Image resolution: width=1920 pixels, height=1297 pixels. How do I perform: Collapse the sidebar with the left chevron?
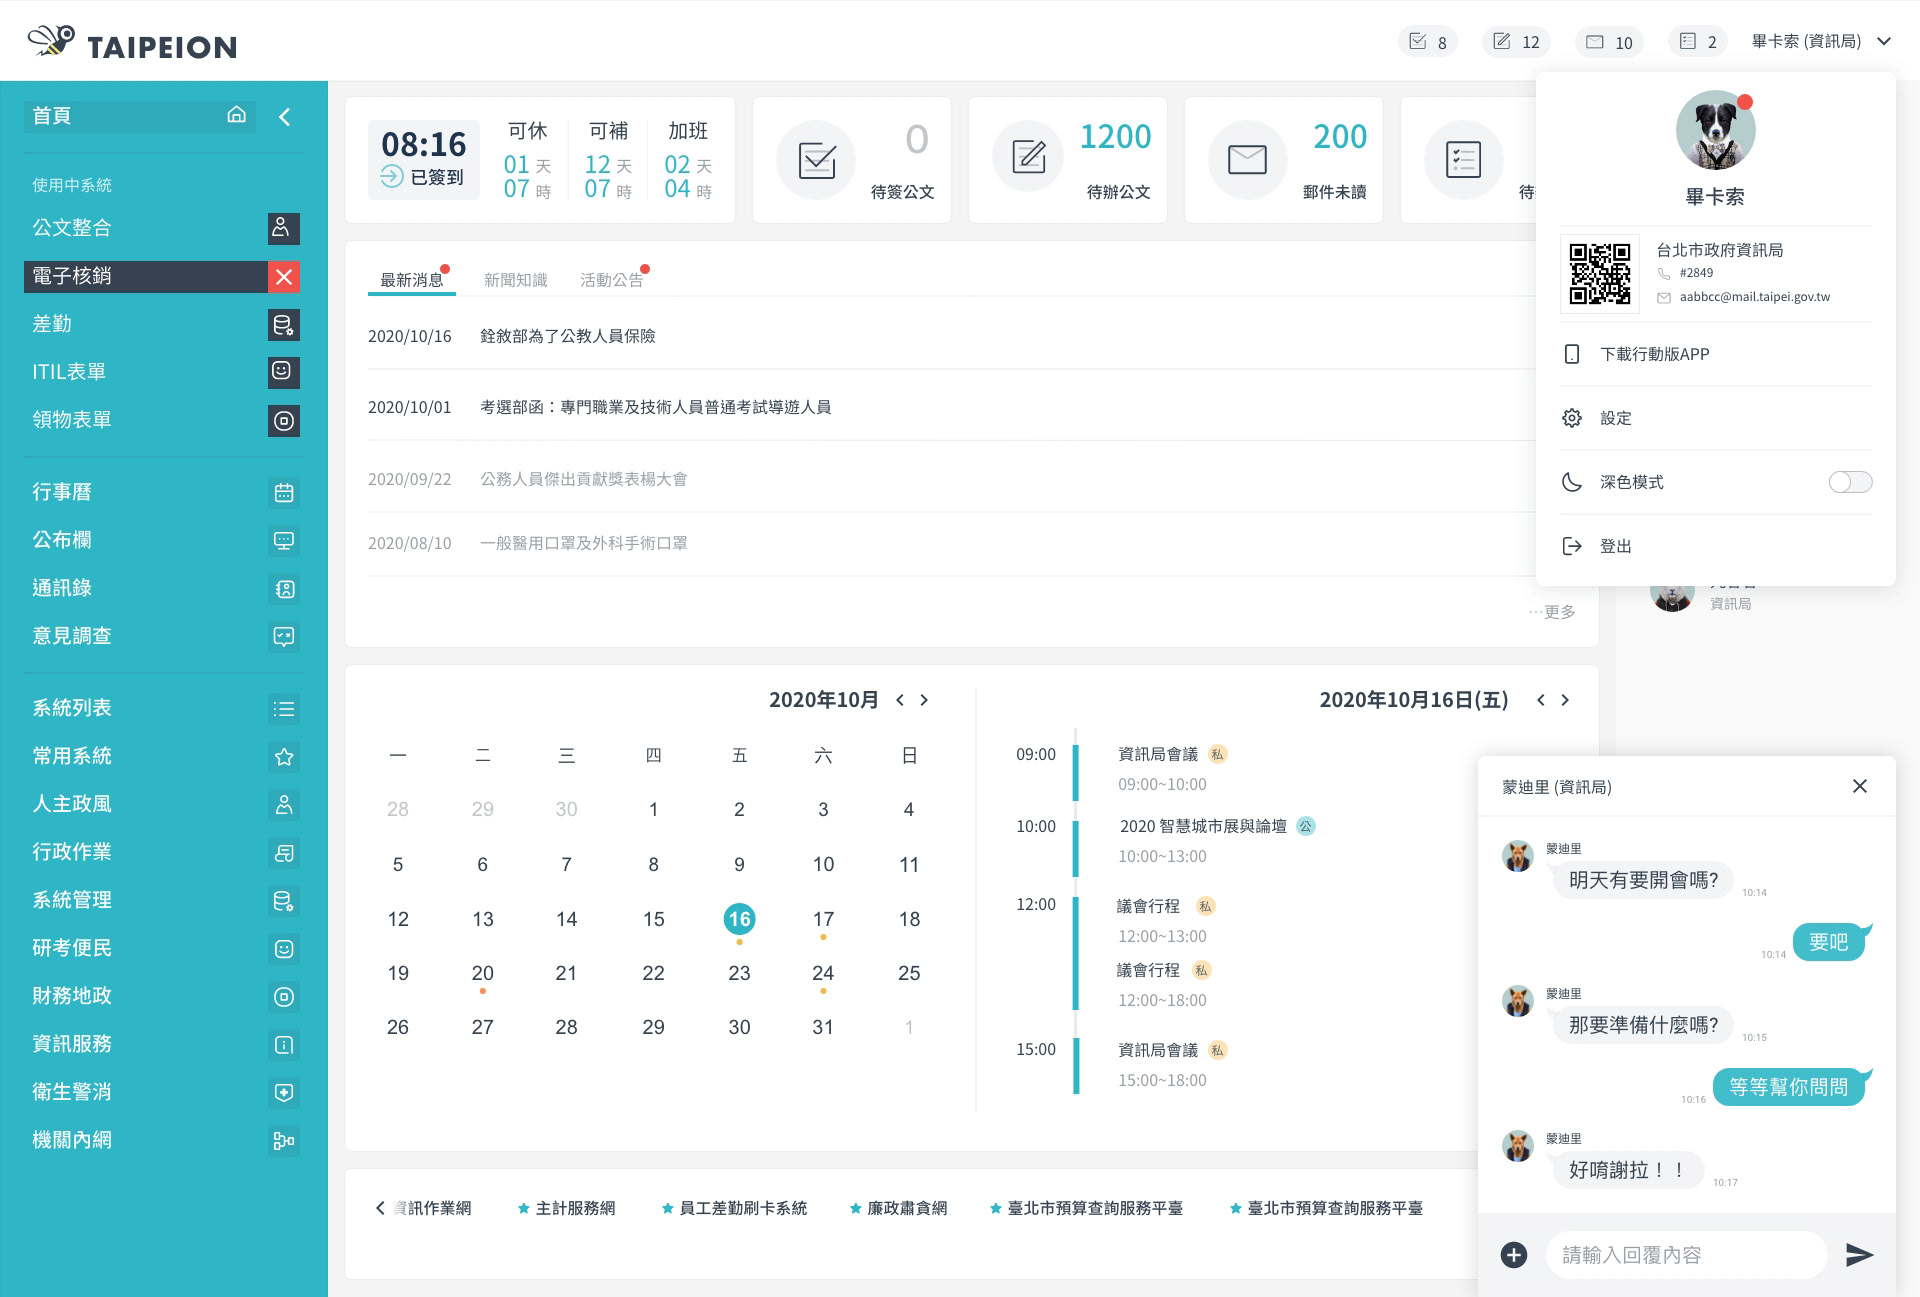click(285, 117)
